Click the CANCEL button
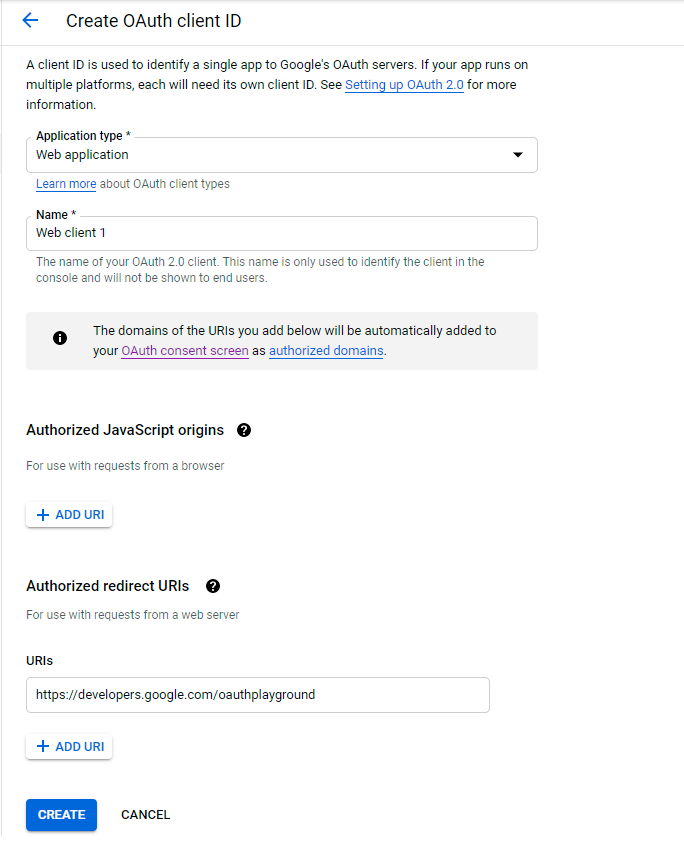 coord(145,815)
